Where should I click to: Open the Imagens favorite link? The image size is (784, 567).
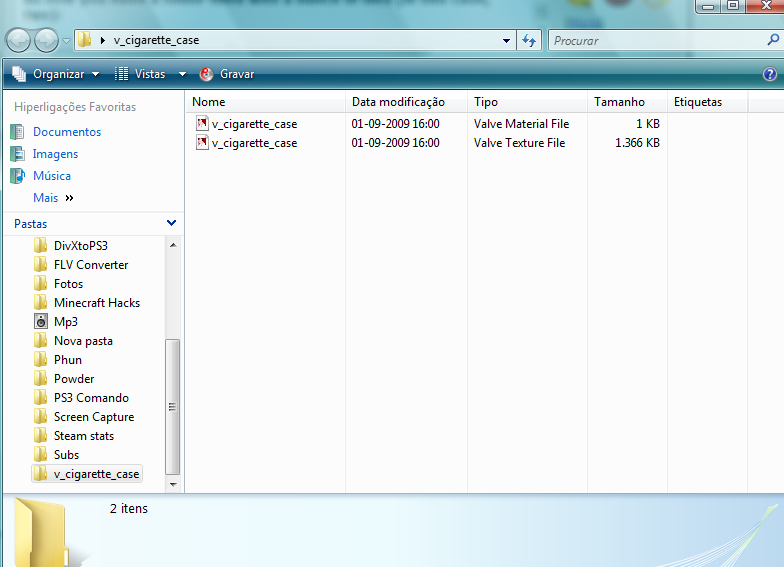pos(56,154)
